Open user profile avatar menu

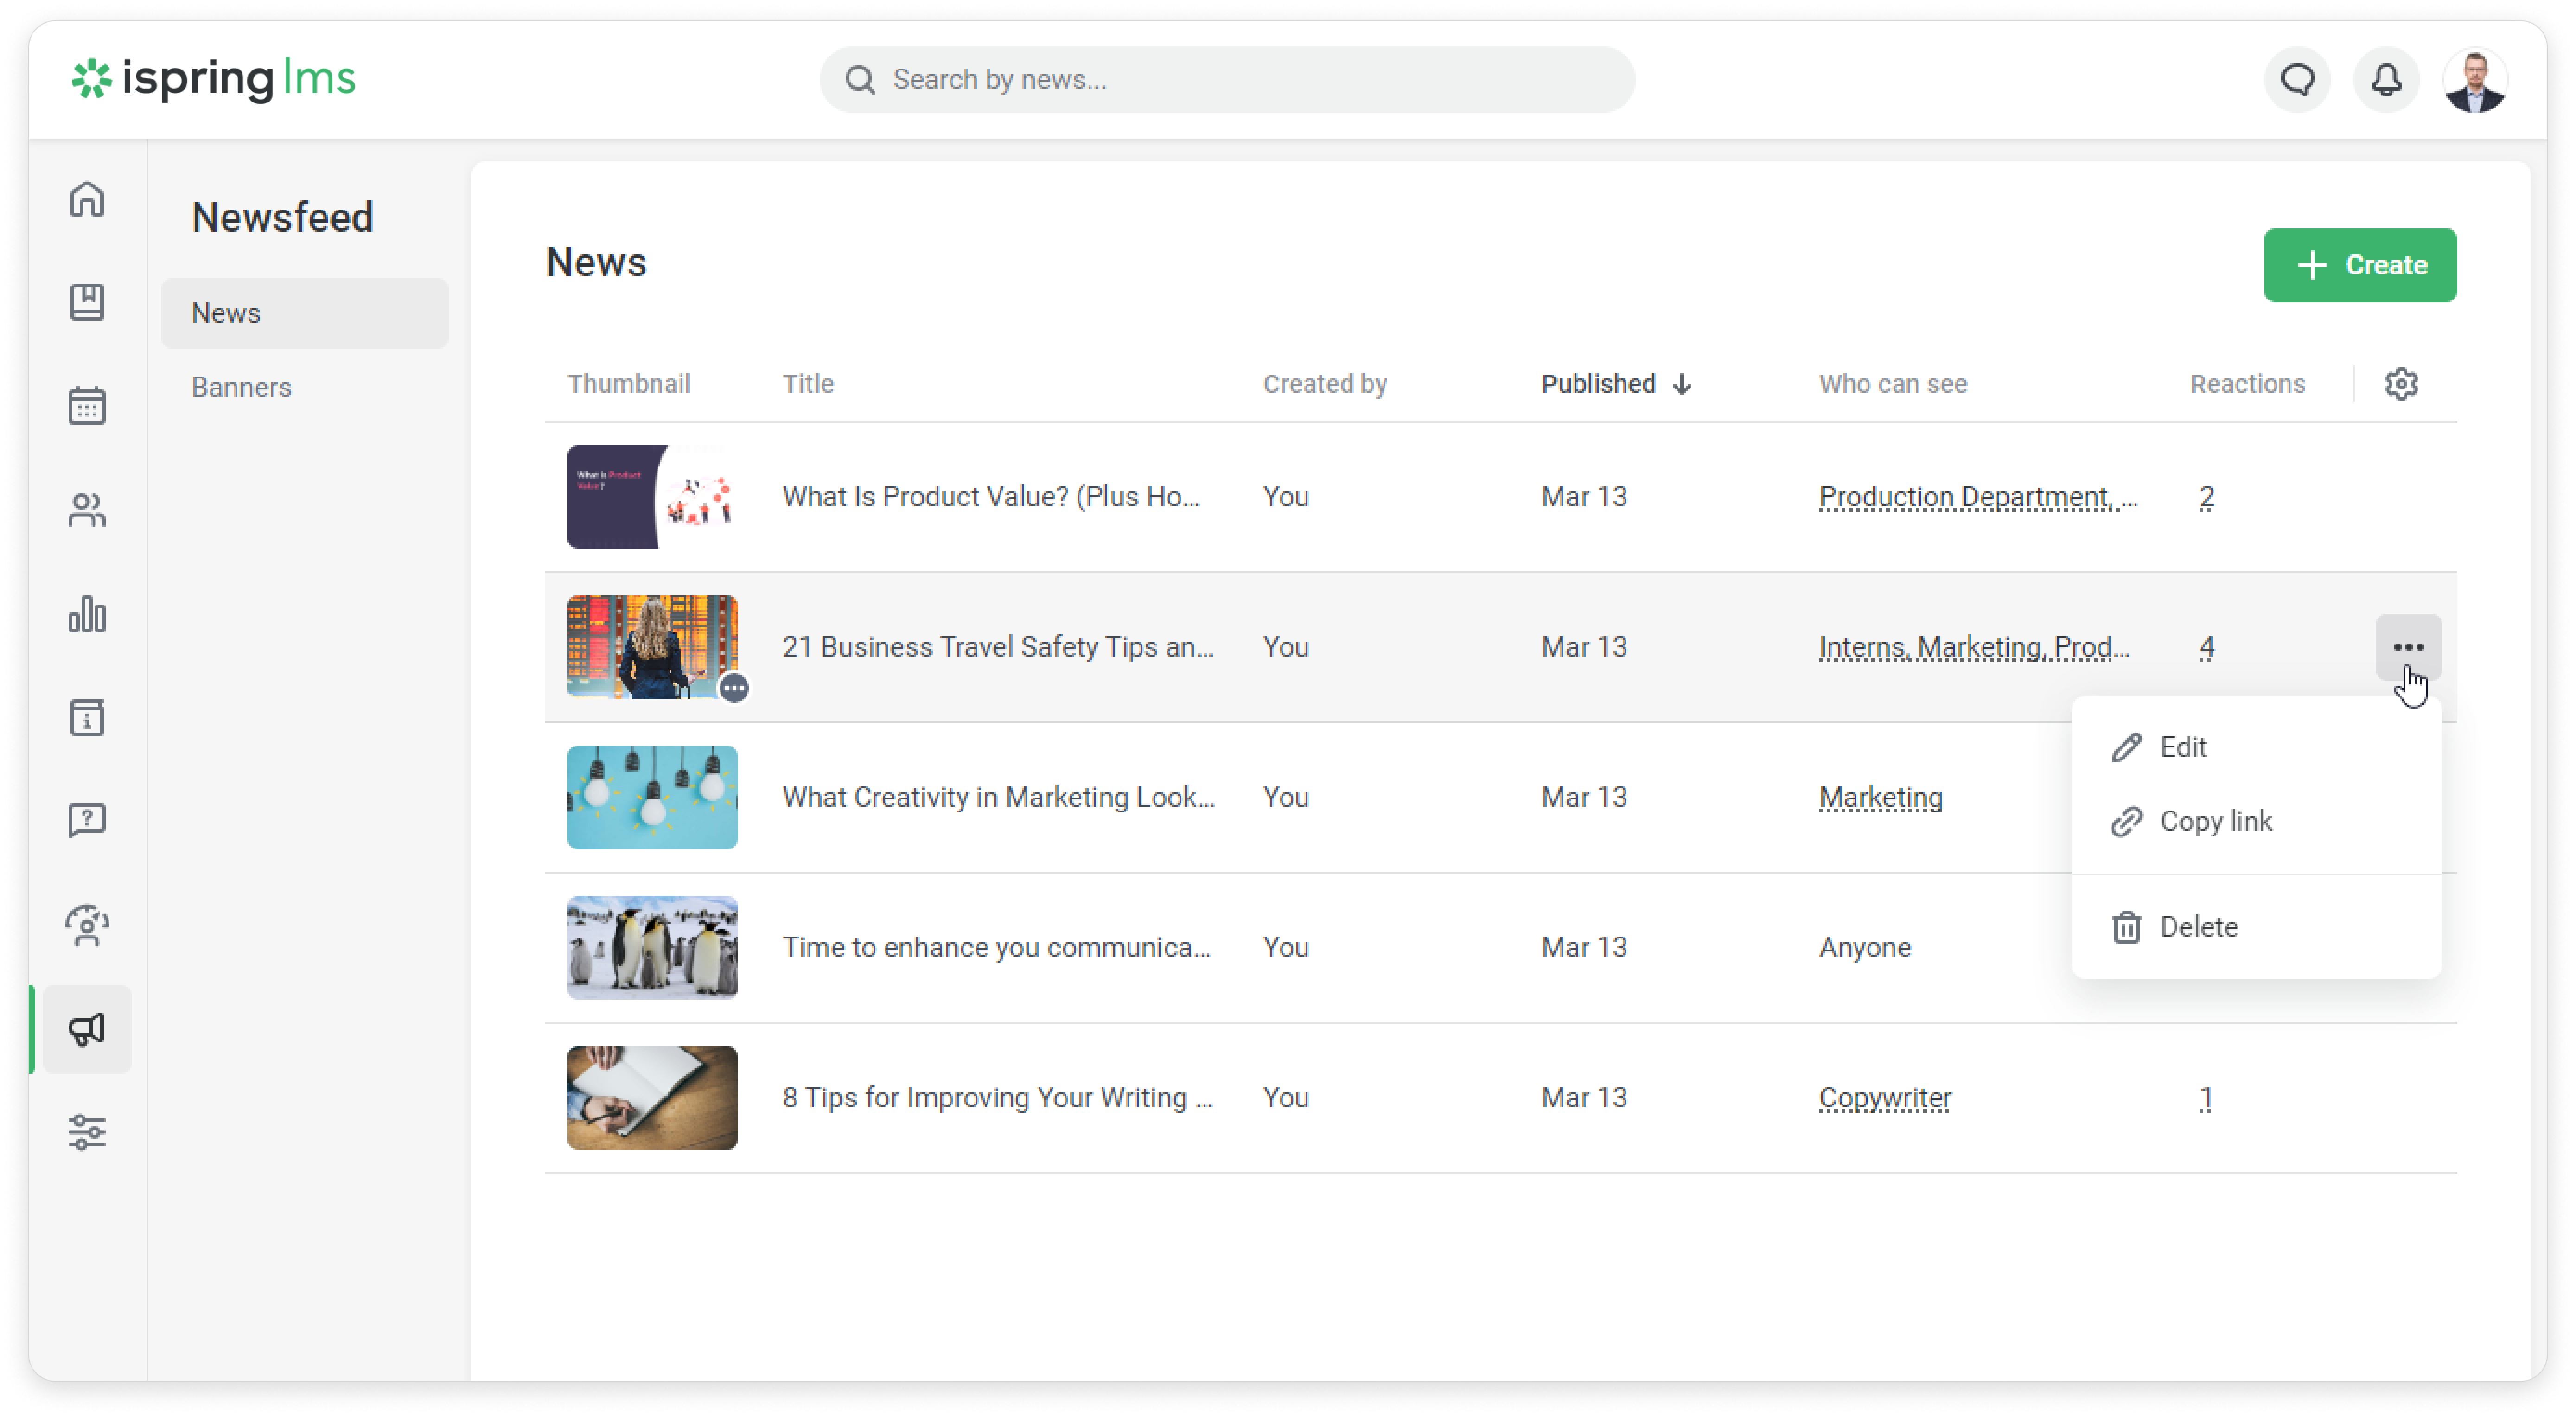(2475, 80)
